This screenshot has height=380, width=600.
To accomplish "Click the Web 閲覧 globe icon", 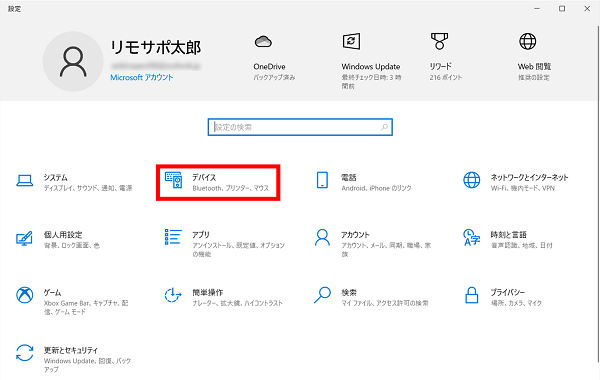I will (x=528, y=41).
